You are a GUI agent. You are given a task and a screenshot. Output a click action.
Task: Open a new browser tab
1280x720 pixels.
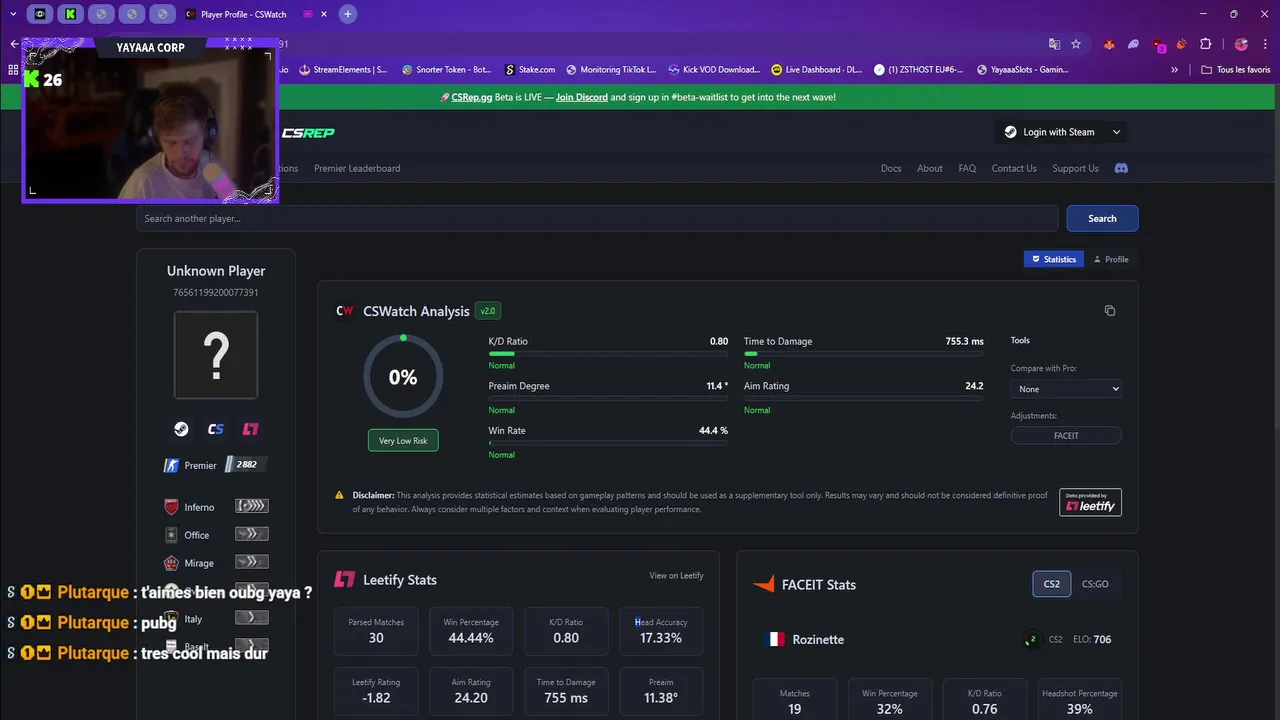tap(347, 14)
